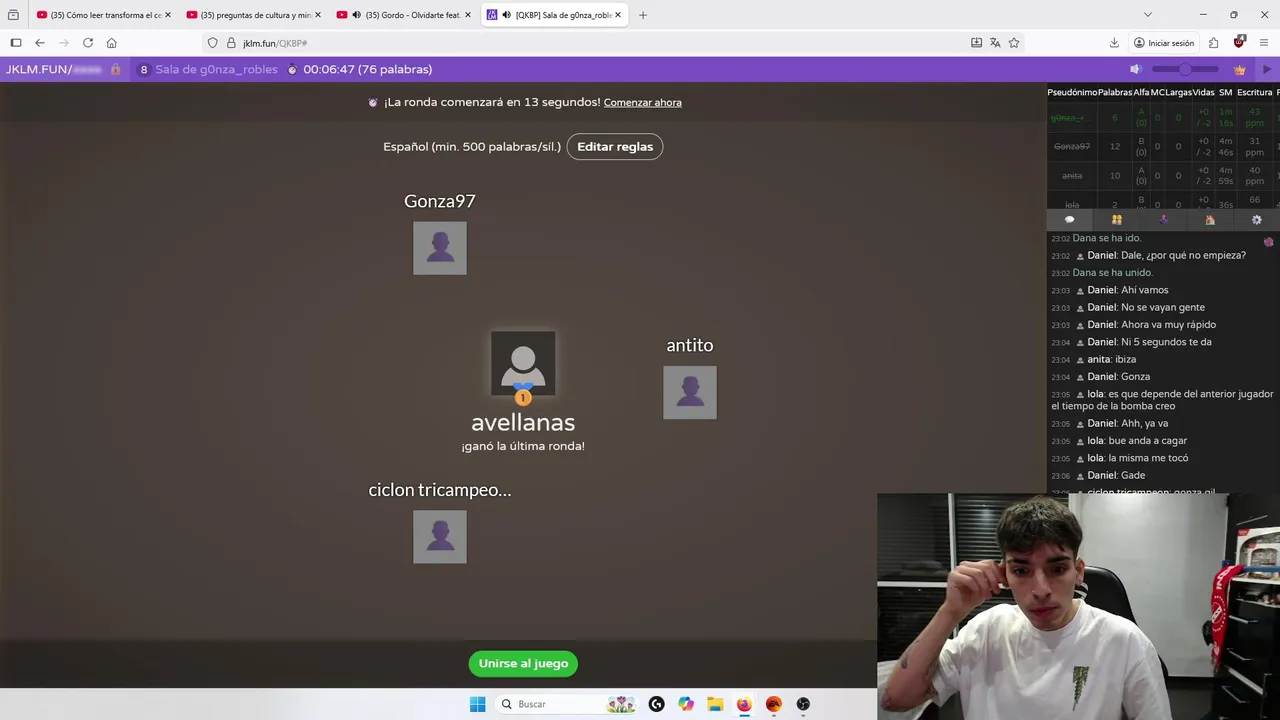
Task: Close the 'Cómo leer transforma' tab
Action: [x=167, y=15]
